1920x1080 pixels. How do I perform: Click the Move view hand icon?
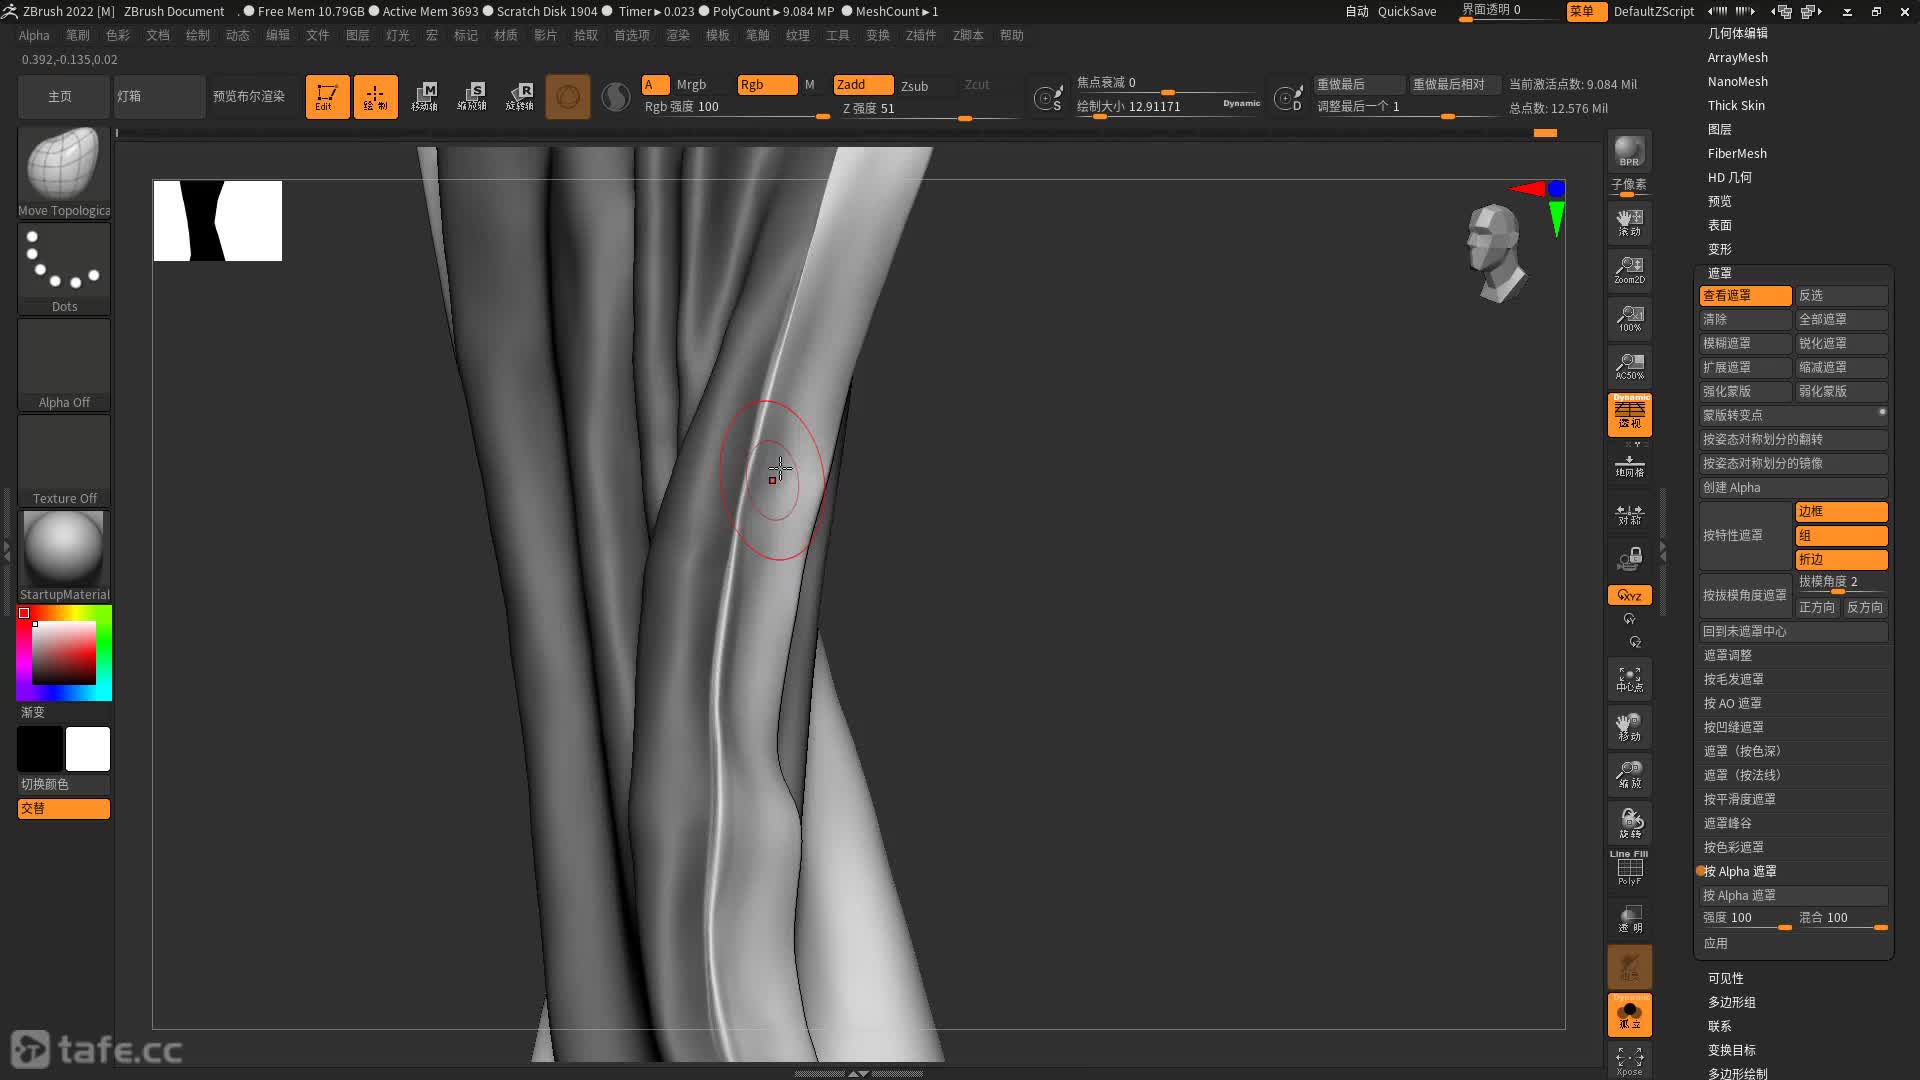(1629, 727)
